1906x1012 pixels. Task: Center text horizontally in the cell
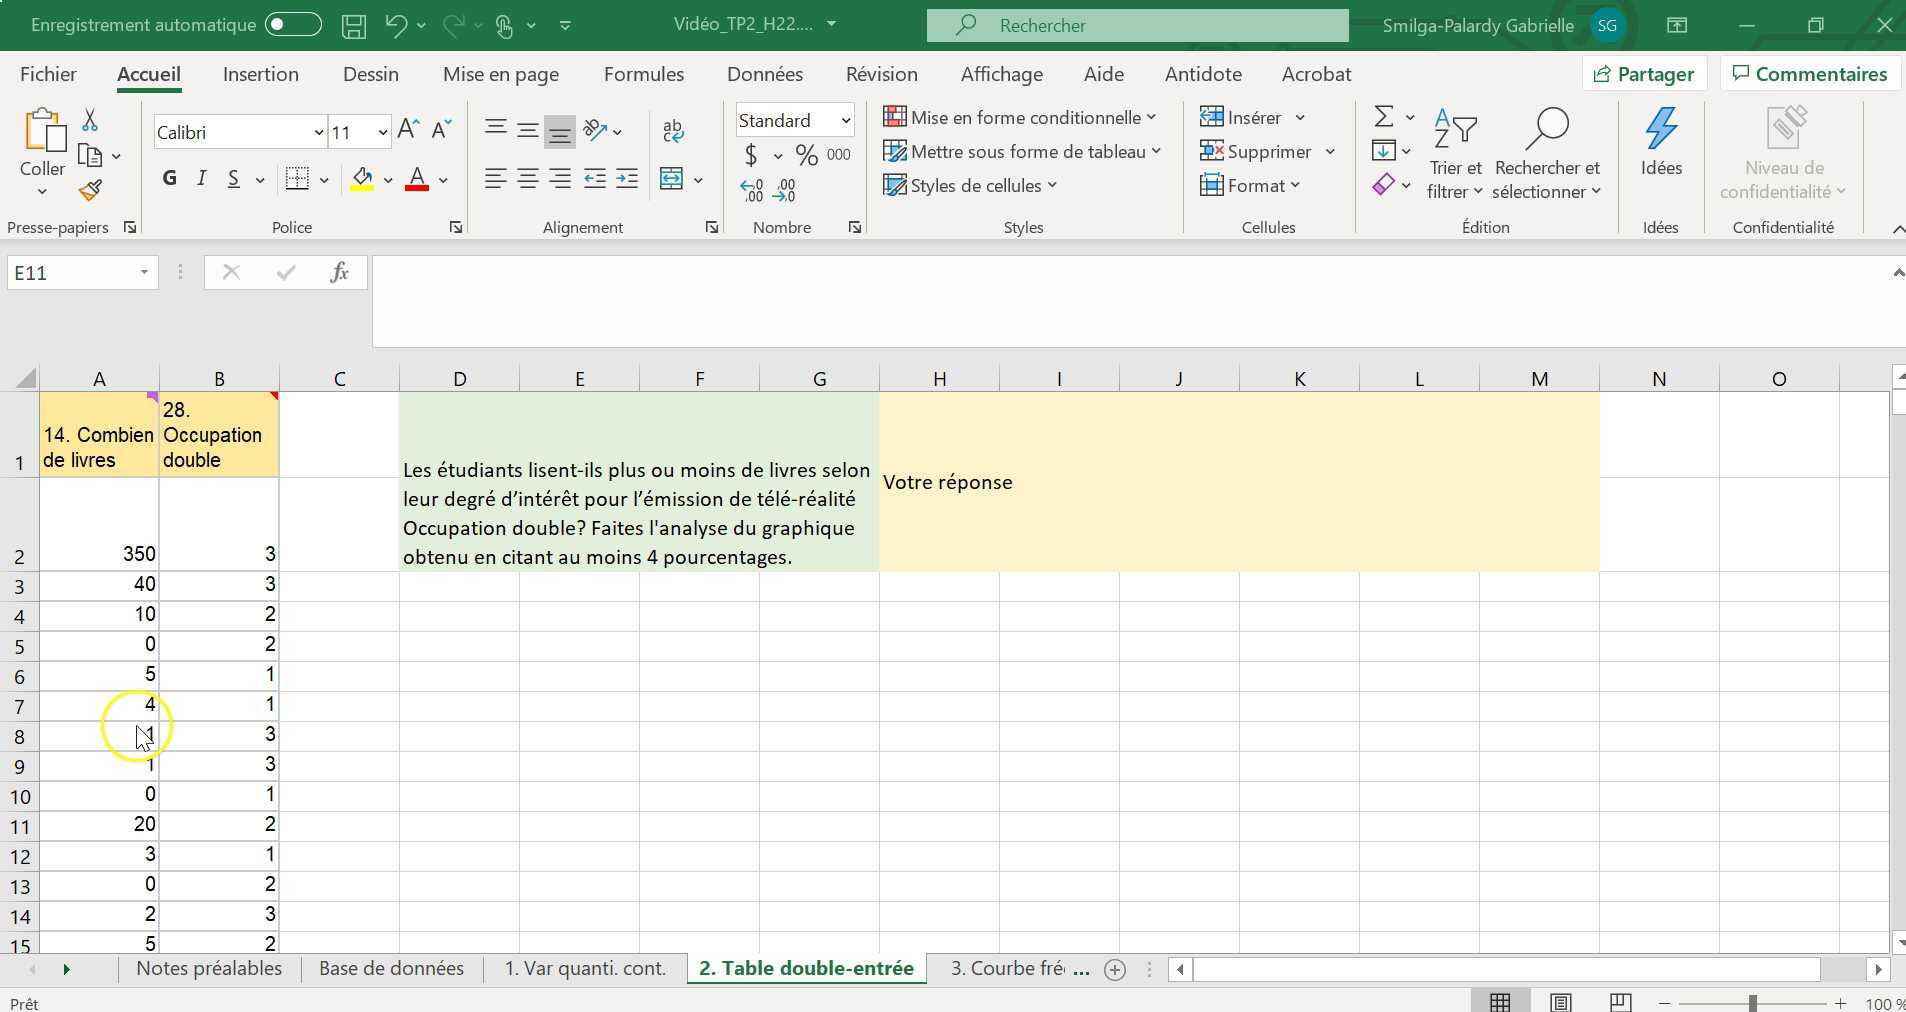coord(527,180)
